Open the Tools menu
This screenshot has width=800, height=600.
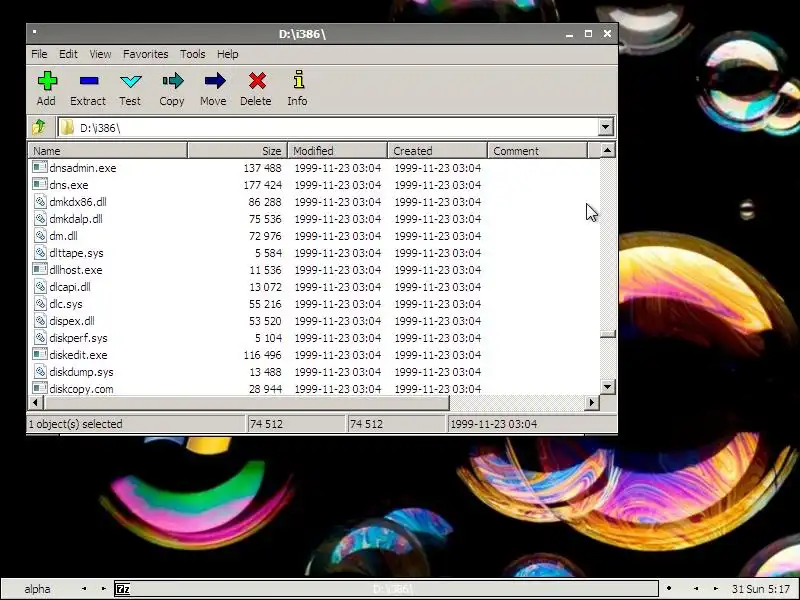192,54
